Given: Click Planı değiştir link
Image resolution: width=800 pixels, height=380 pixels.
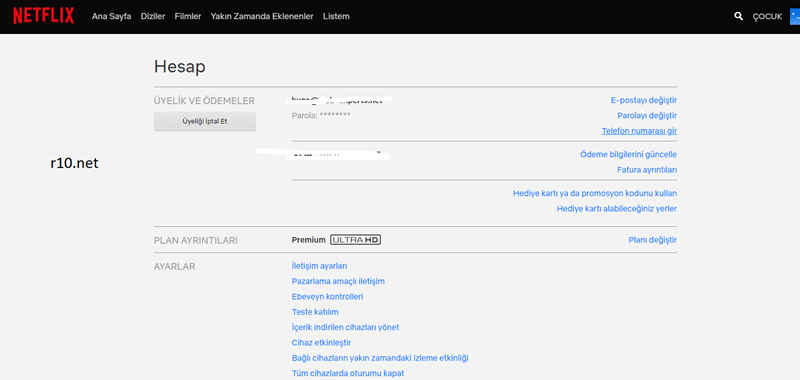Looking at the screenshot, I should (x=653, y=240).
